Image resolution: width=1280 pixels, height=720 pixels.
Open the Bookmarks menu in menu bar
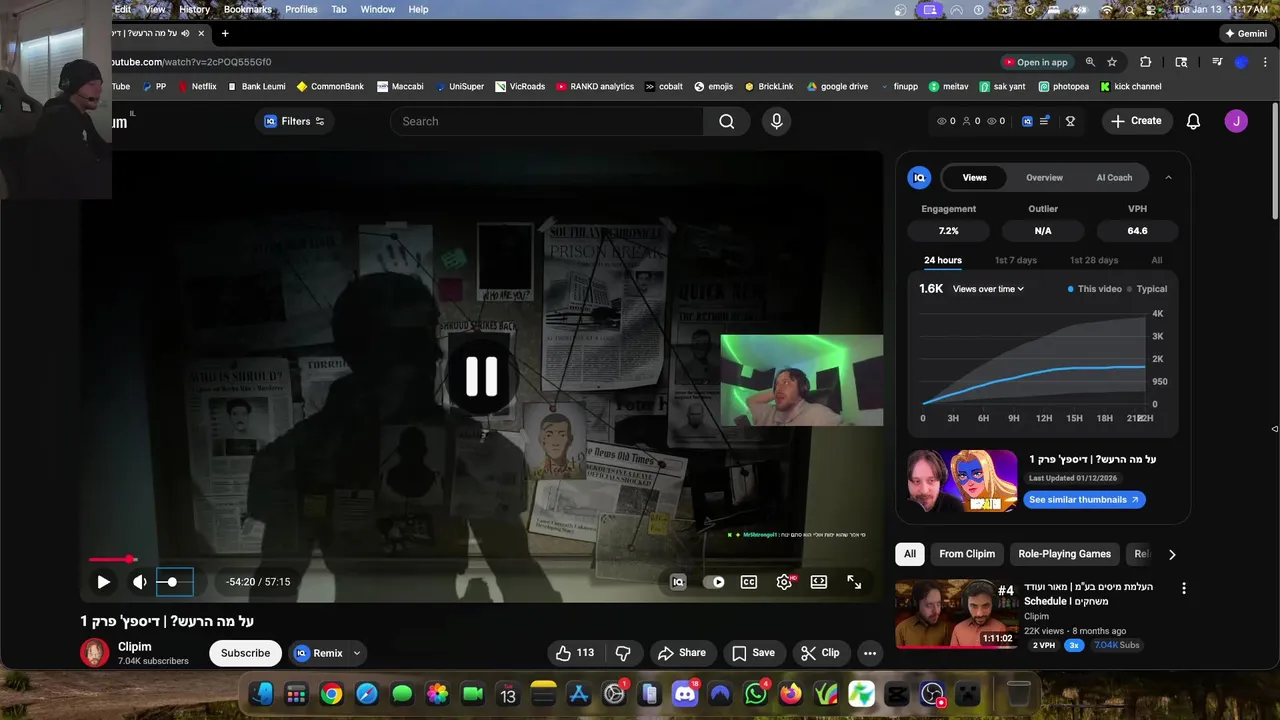(x=247, y=9)
